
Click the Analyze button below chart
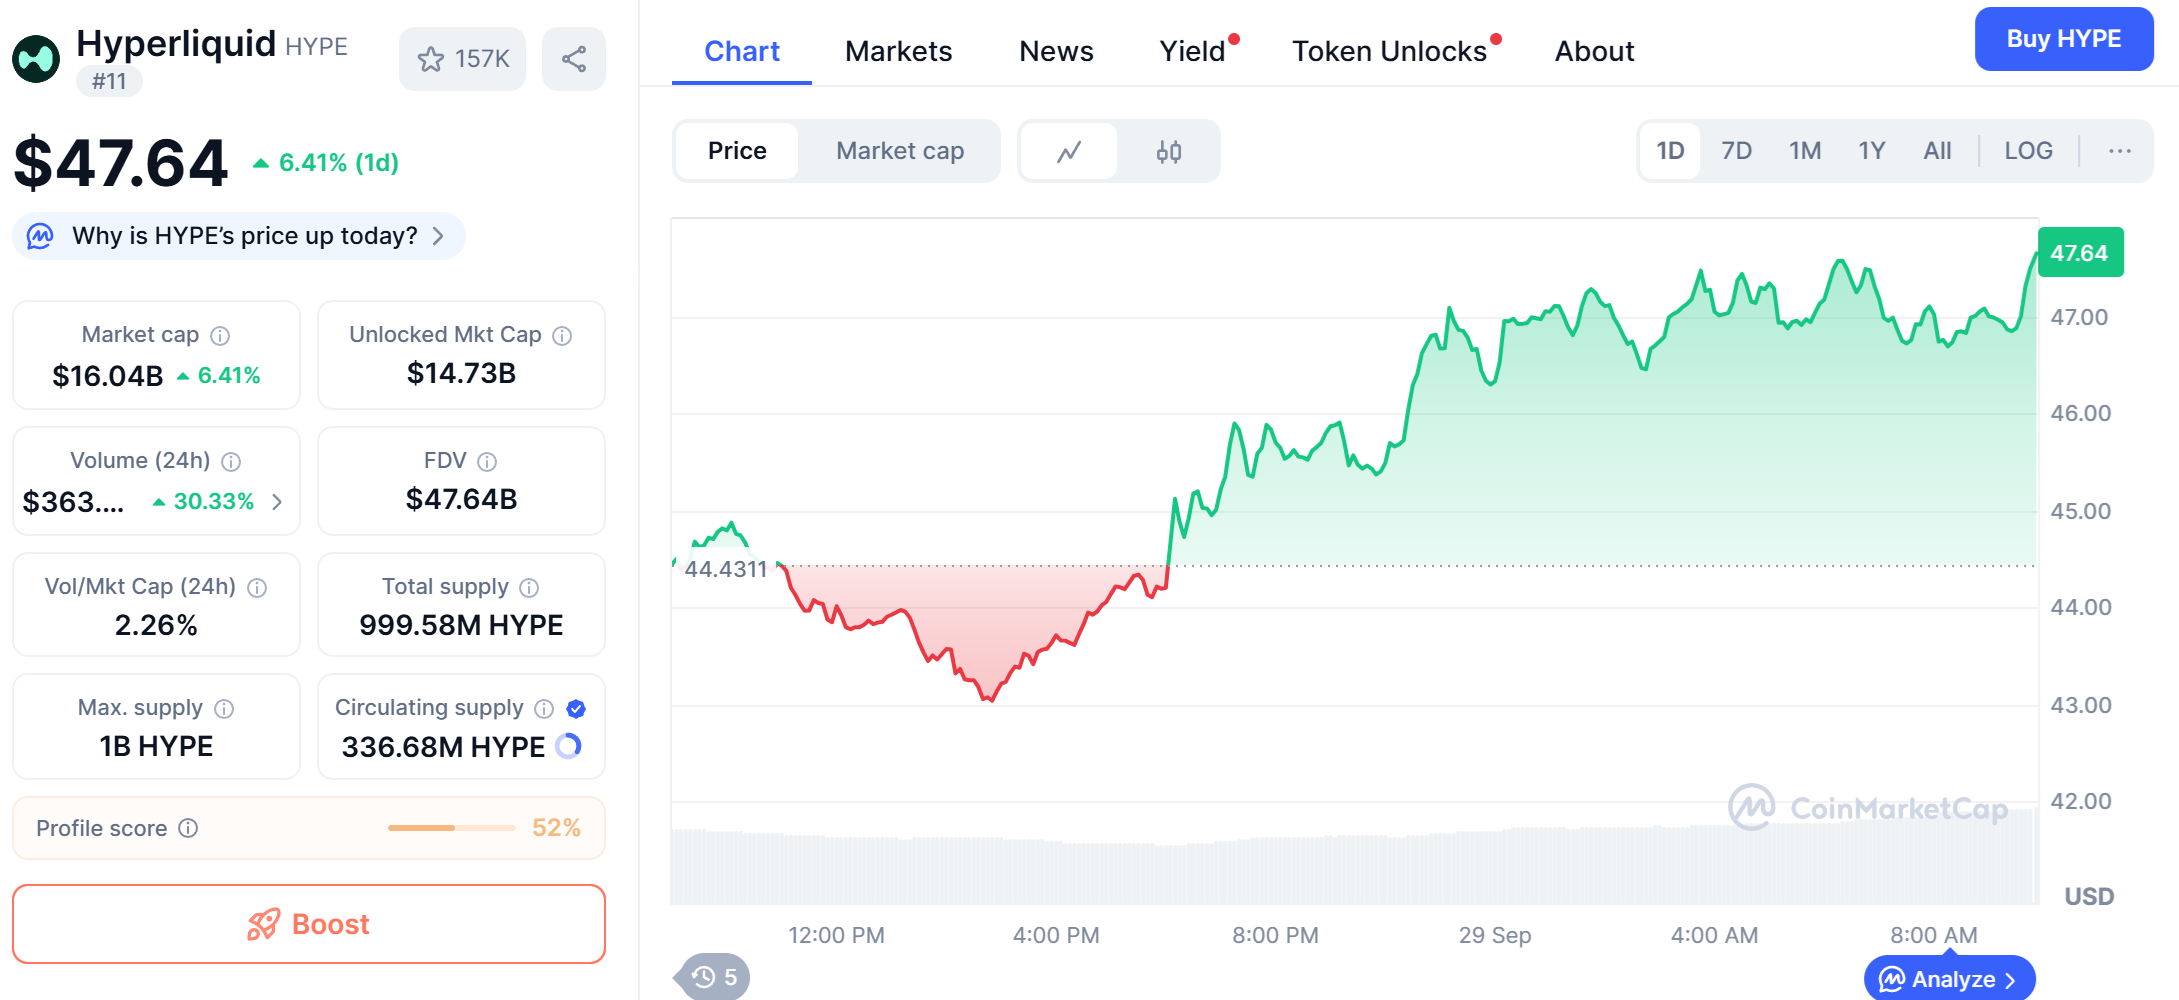(1949, 979)
